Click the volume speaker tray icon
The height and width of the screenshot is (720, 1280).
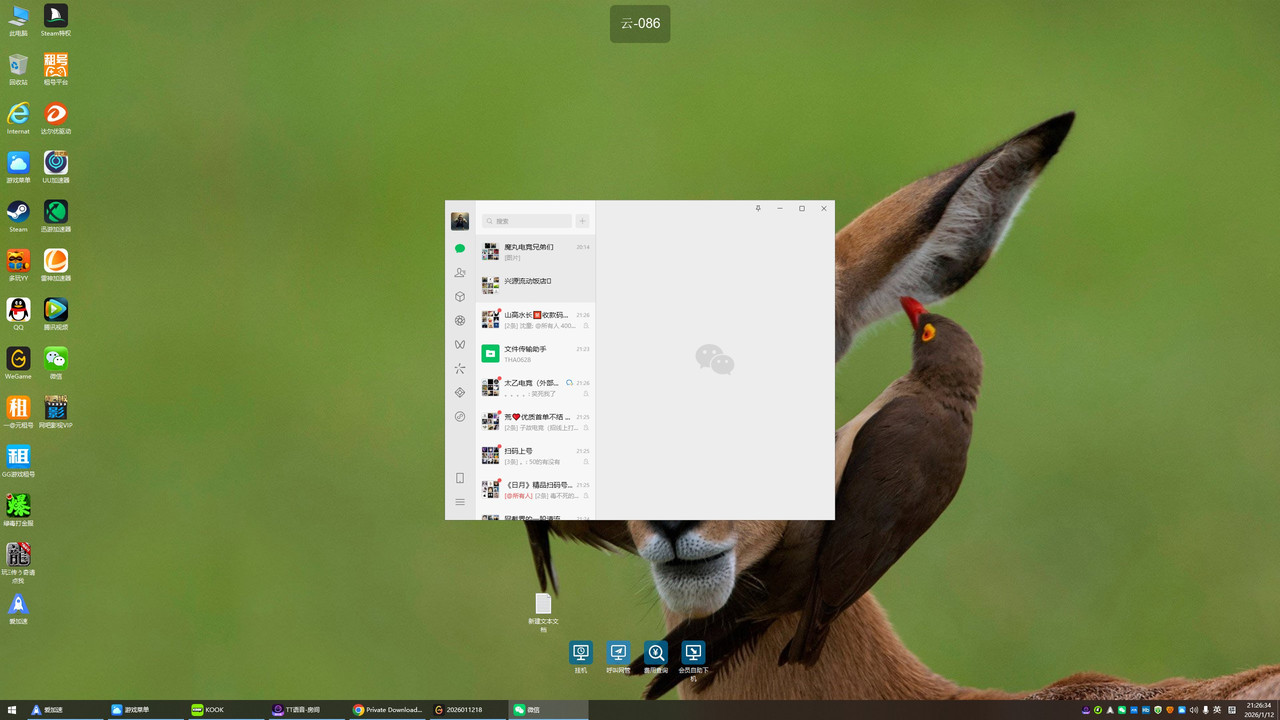click(x=1193, y=710)
